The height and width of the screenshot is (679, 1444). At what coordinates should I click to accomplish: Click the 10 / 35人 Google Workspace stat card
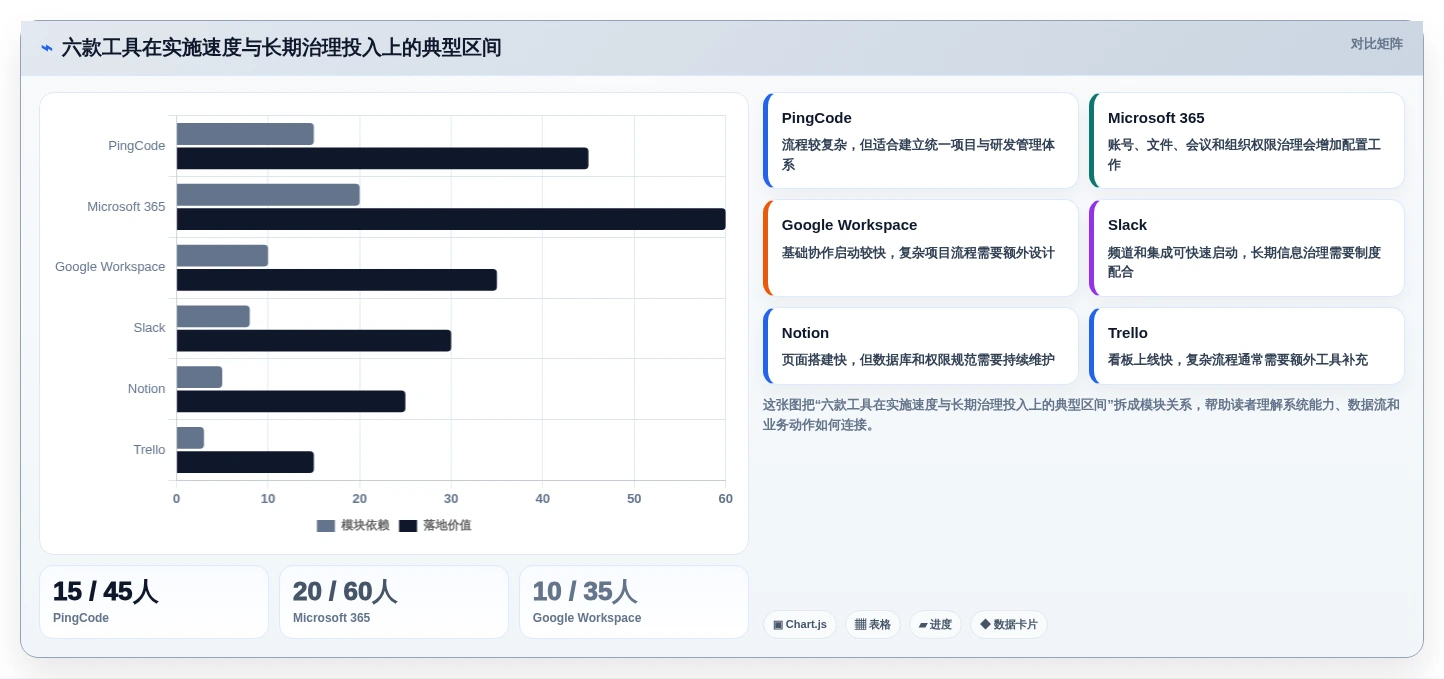coord(634,602)
